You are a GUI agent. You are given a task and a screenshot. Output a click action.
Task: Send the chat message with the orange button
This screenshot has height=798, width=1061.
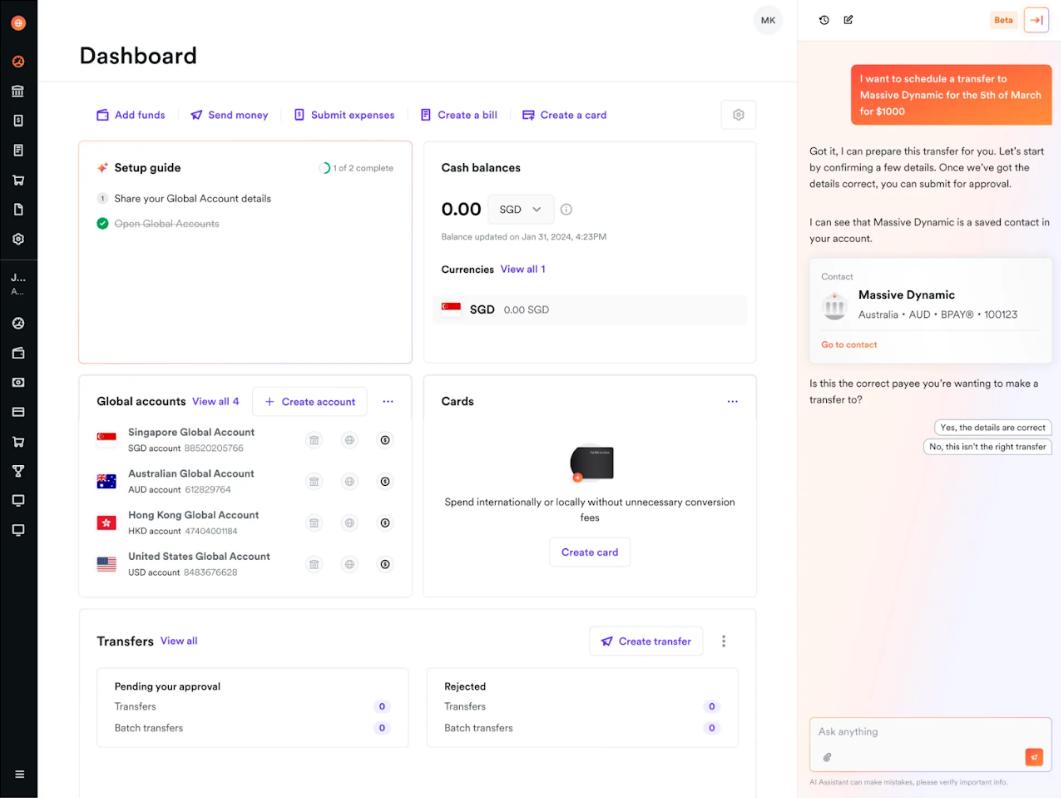(x=1034, y=757)
